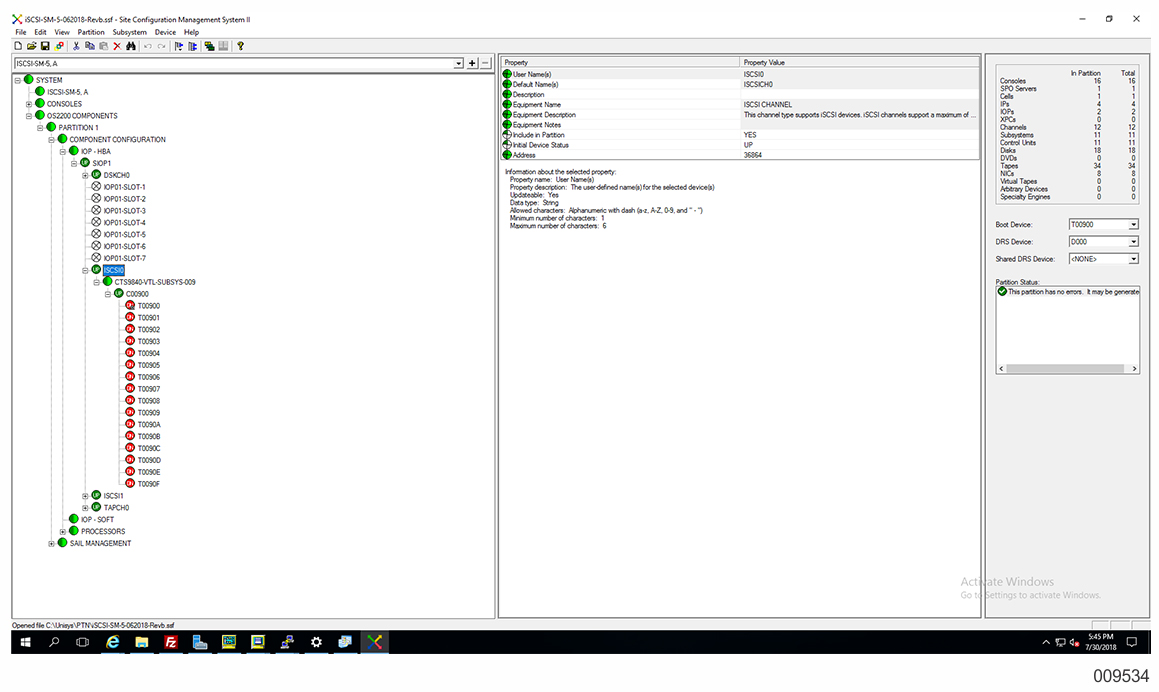Click the Cut scissors toolbar icon
This screenshot has height=692, width=1159.
click(x=75, y=46)
